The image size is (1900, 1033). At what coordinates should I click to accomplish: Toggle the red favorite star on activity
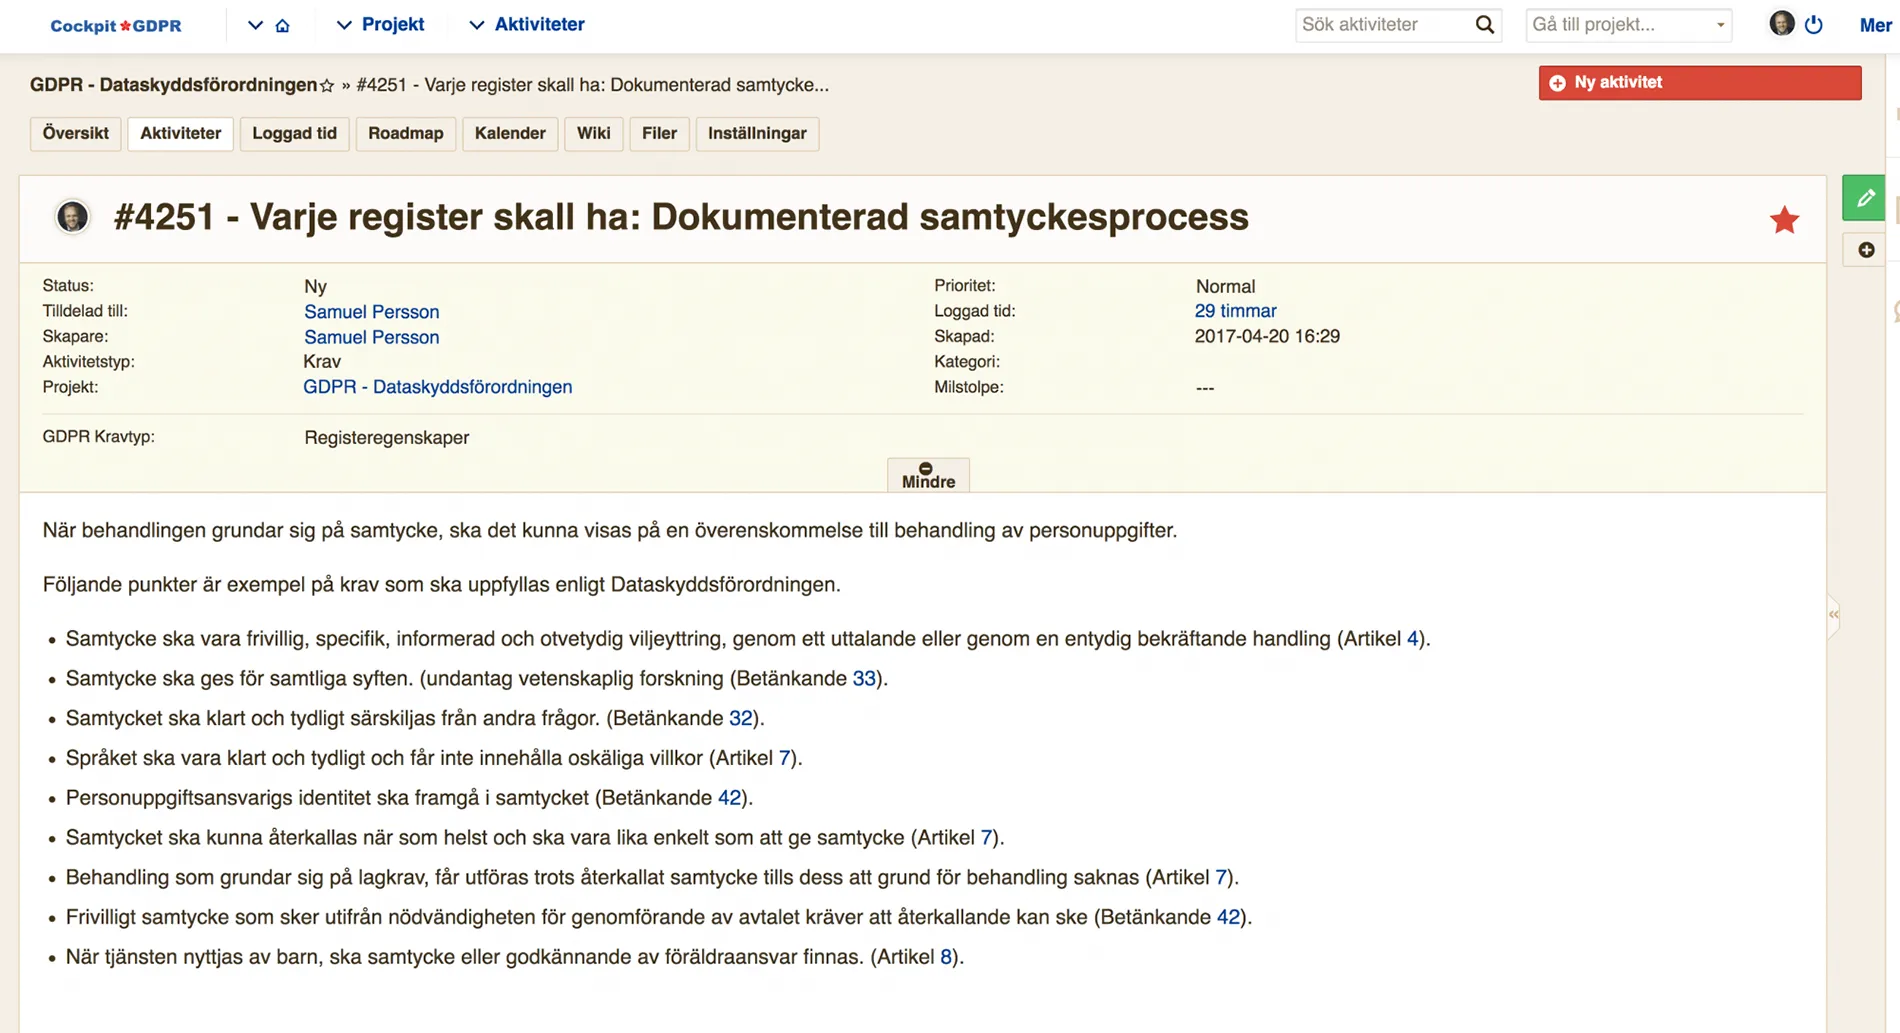pos(1784,220)
